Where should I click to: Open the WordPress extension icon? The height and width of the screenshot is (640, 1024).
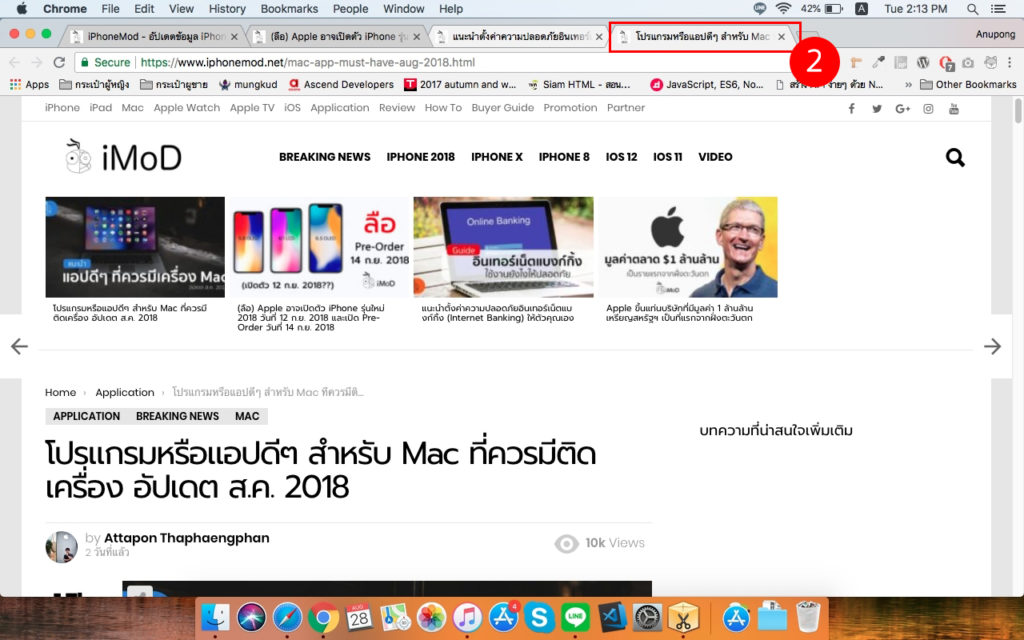pos(924,61)
